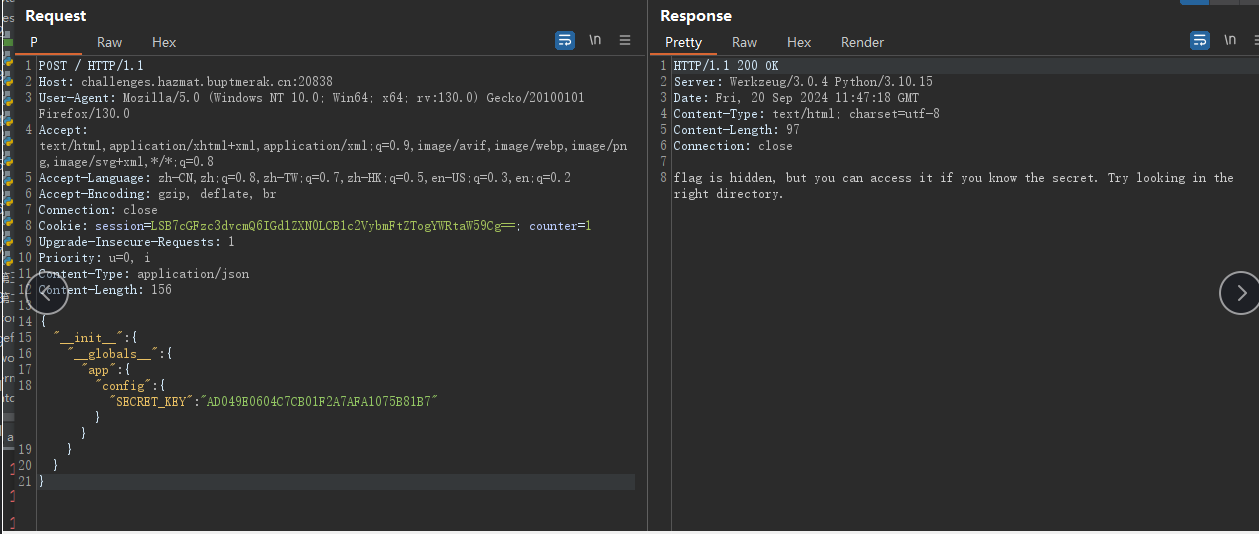Switch to the Request Raw tab
Viewport: 1259px width, 534px height.
tap(110, 42)
